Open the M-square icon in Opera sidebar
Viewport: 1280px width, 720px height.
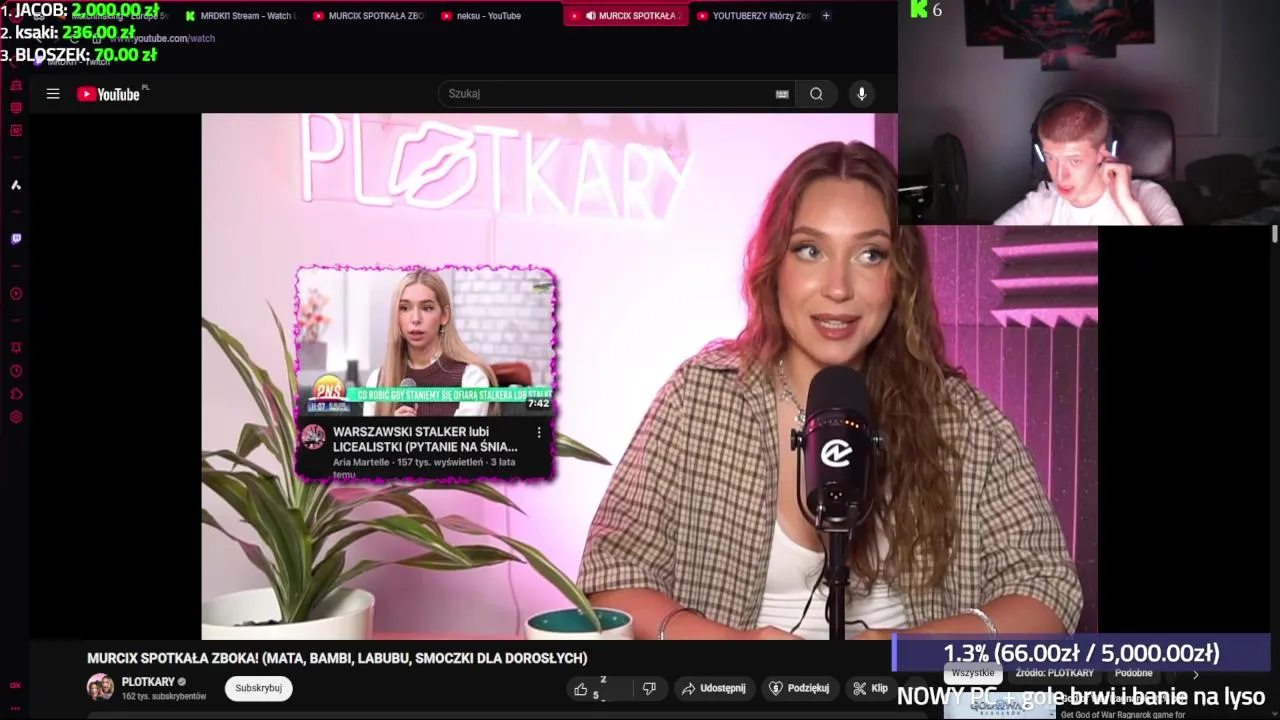(x=16, y=131)
